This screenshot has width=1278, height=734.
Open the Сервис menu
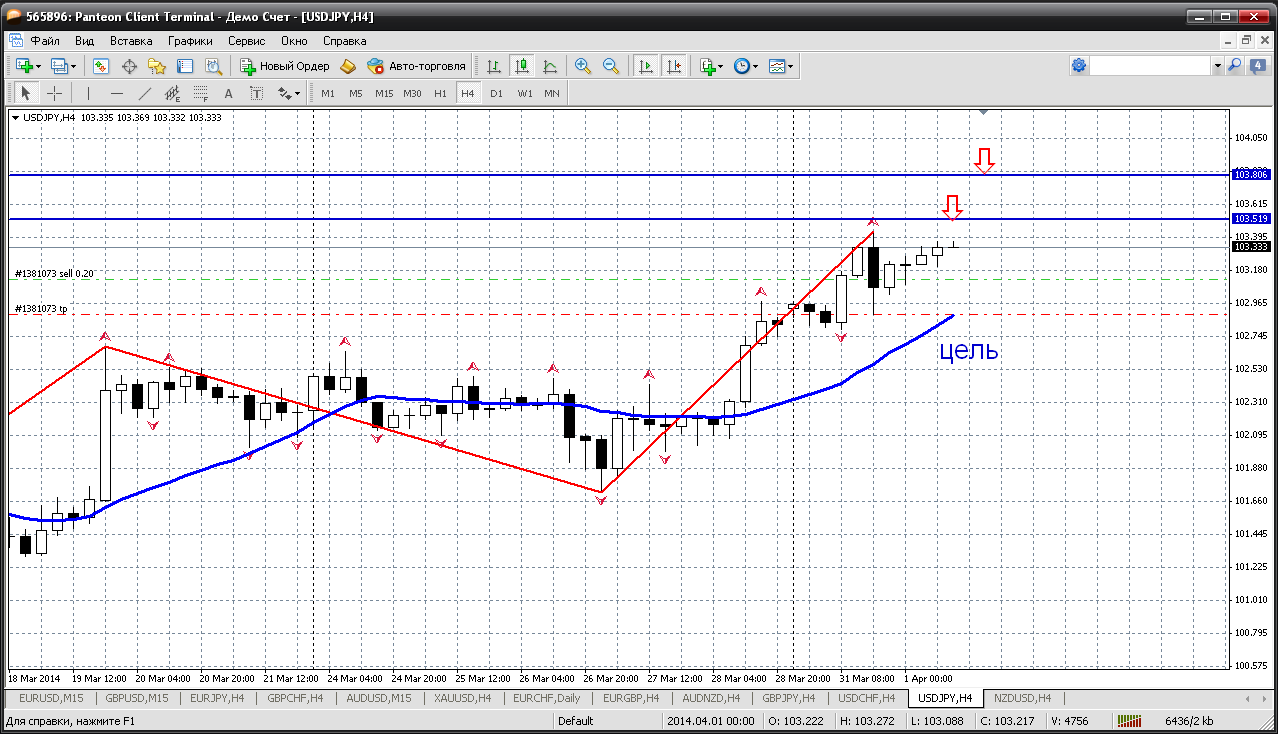click(x=246, y=41)
